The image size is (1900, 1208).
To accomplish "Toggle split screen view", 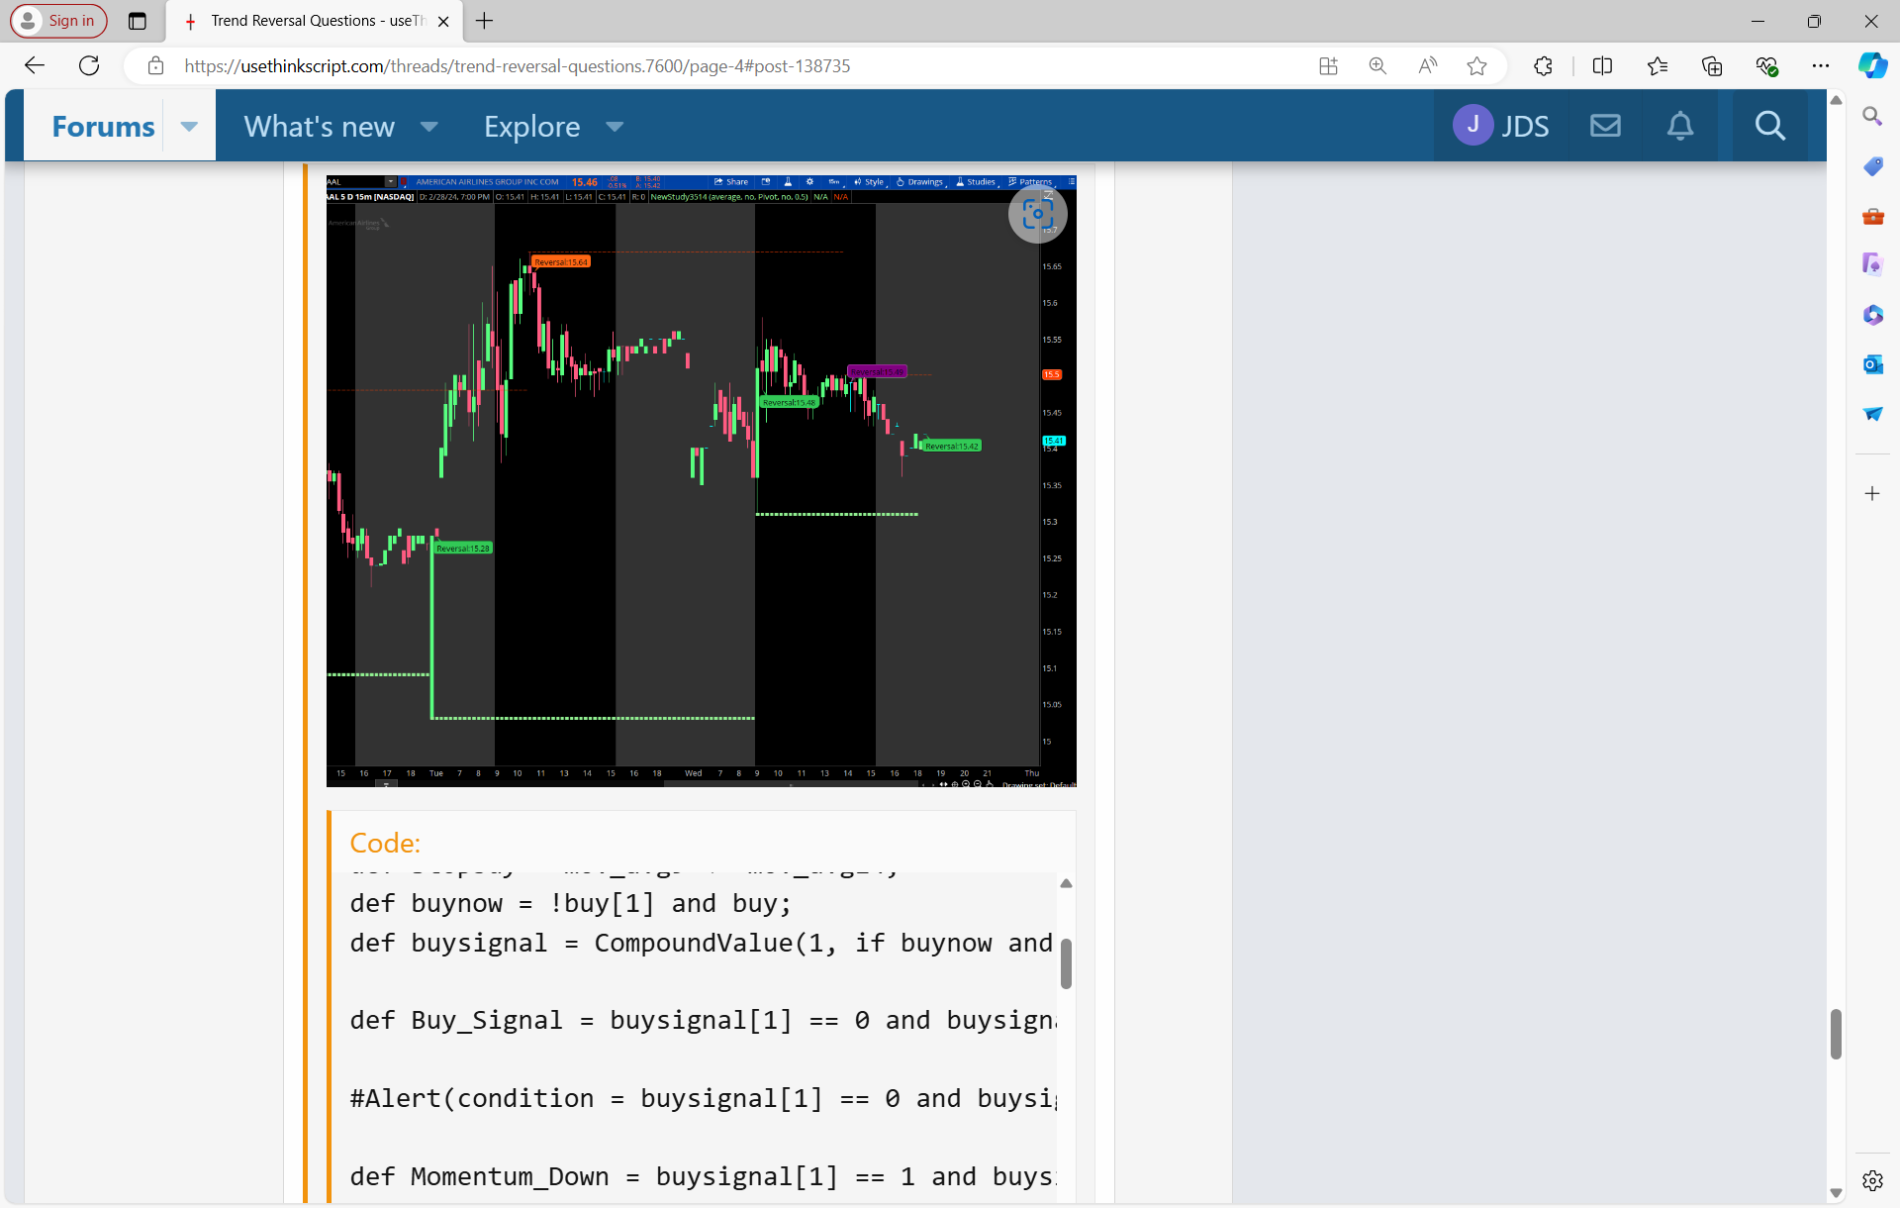I will [x=1602, y=66].
